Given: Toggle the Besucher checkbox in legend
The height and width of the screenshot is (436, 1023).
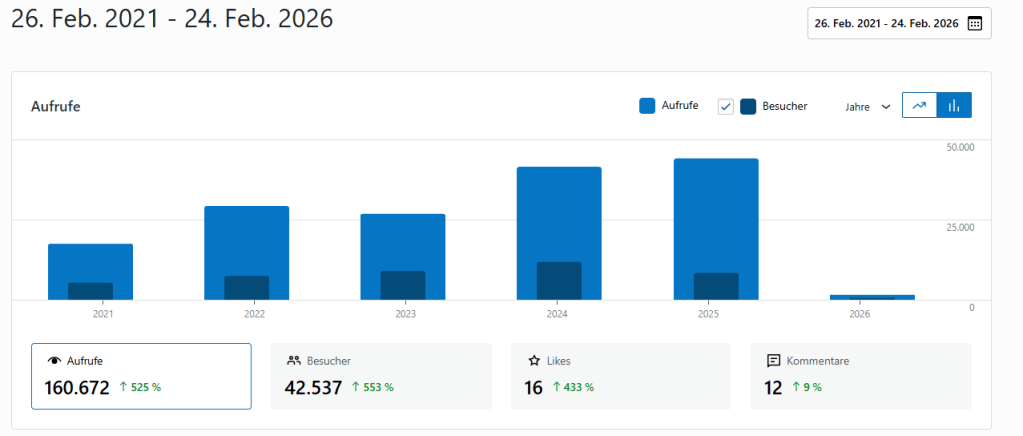Looking at the screenshot, I should (726, 106).
